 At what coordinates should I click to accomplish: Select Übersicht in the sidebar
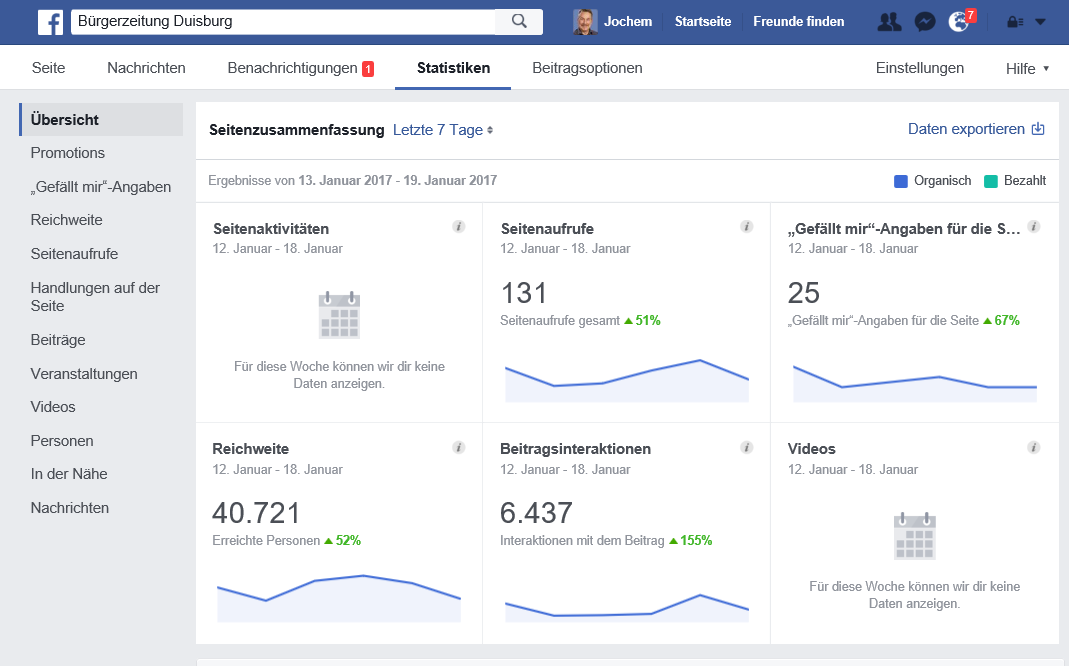point(102,119)
